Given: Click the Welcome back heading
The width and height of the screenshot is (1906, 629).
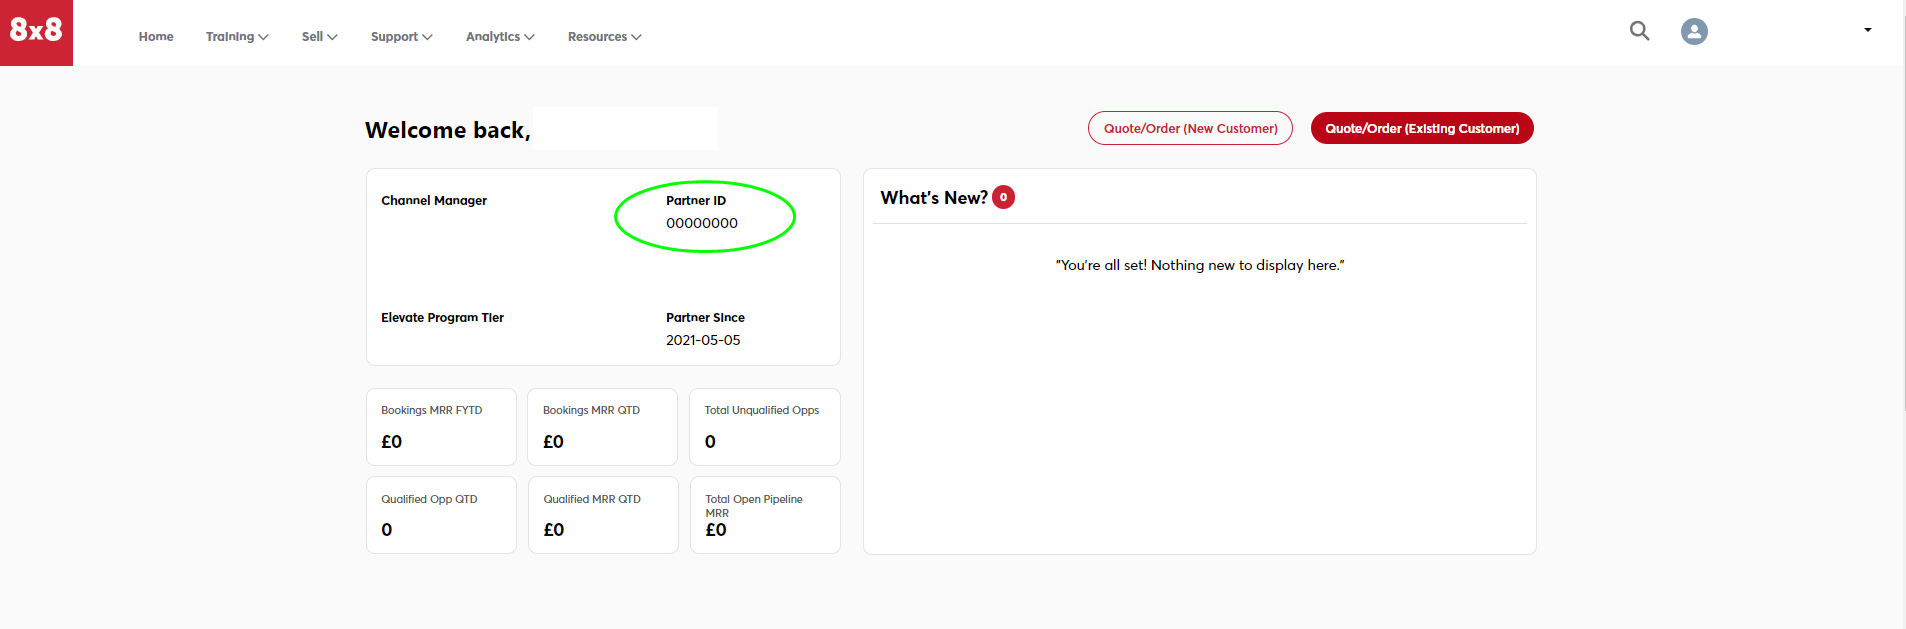Looking at the screenshot, I should point(448,130).
